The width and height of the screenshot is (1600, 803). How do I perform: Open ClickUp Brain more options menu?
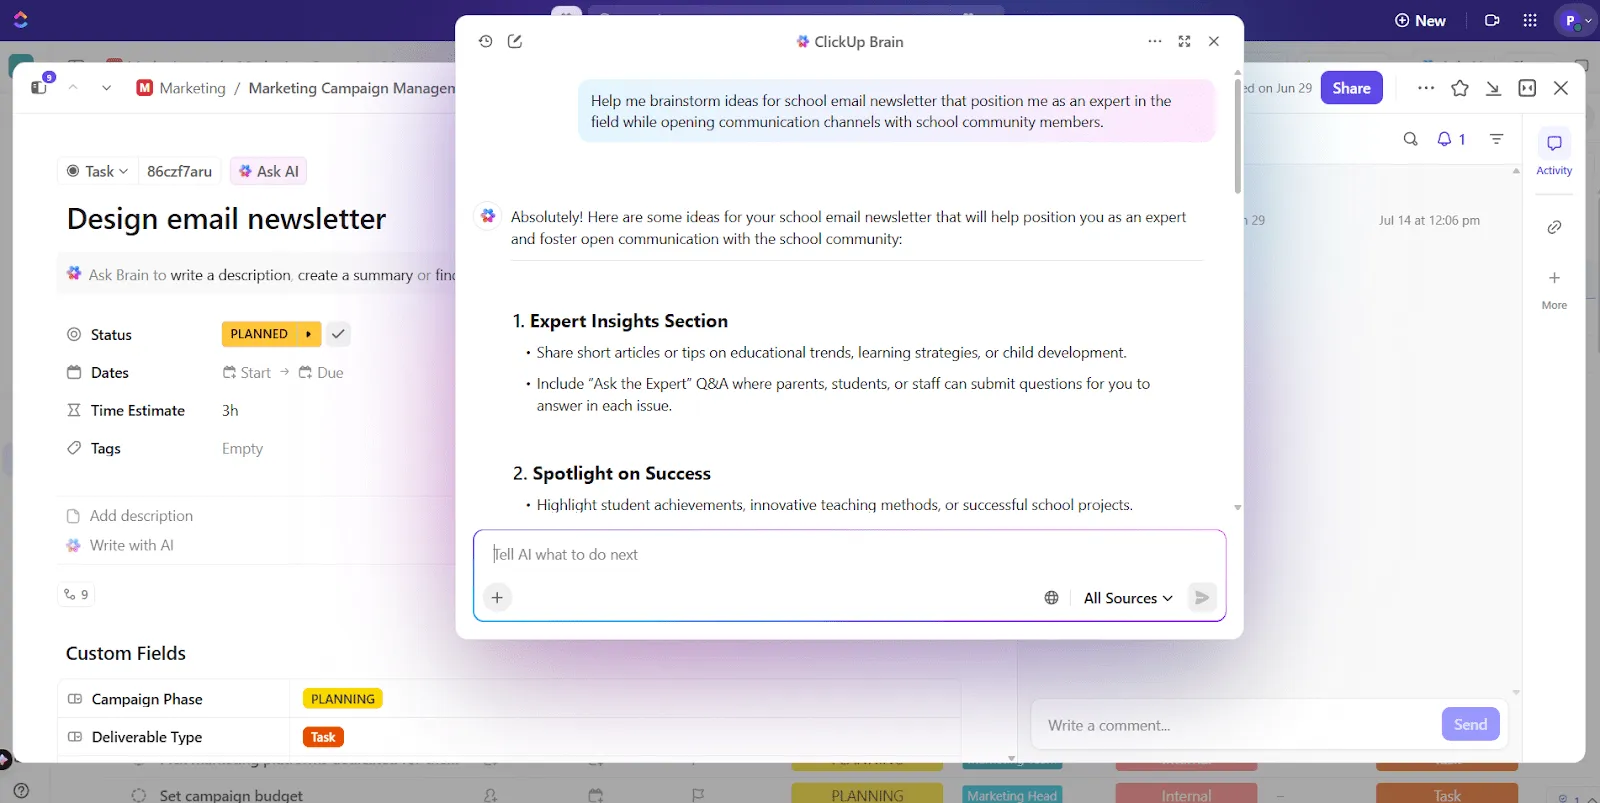click(x=1155, y=41)
